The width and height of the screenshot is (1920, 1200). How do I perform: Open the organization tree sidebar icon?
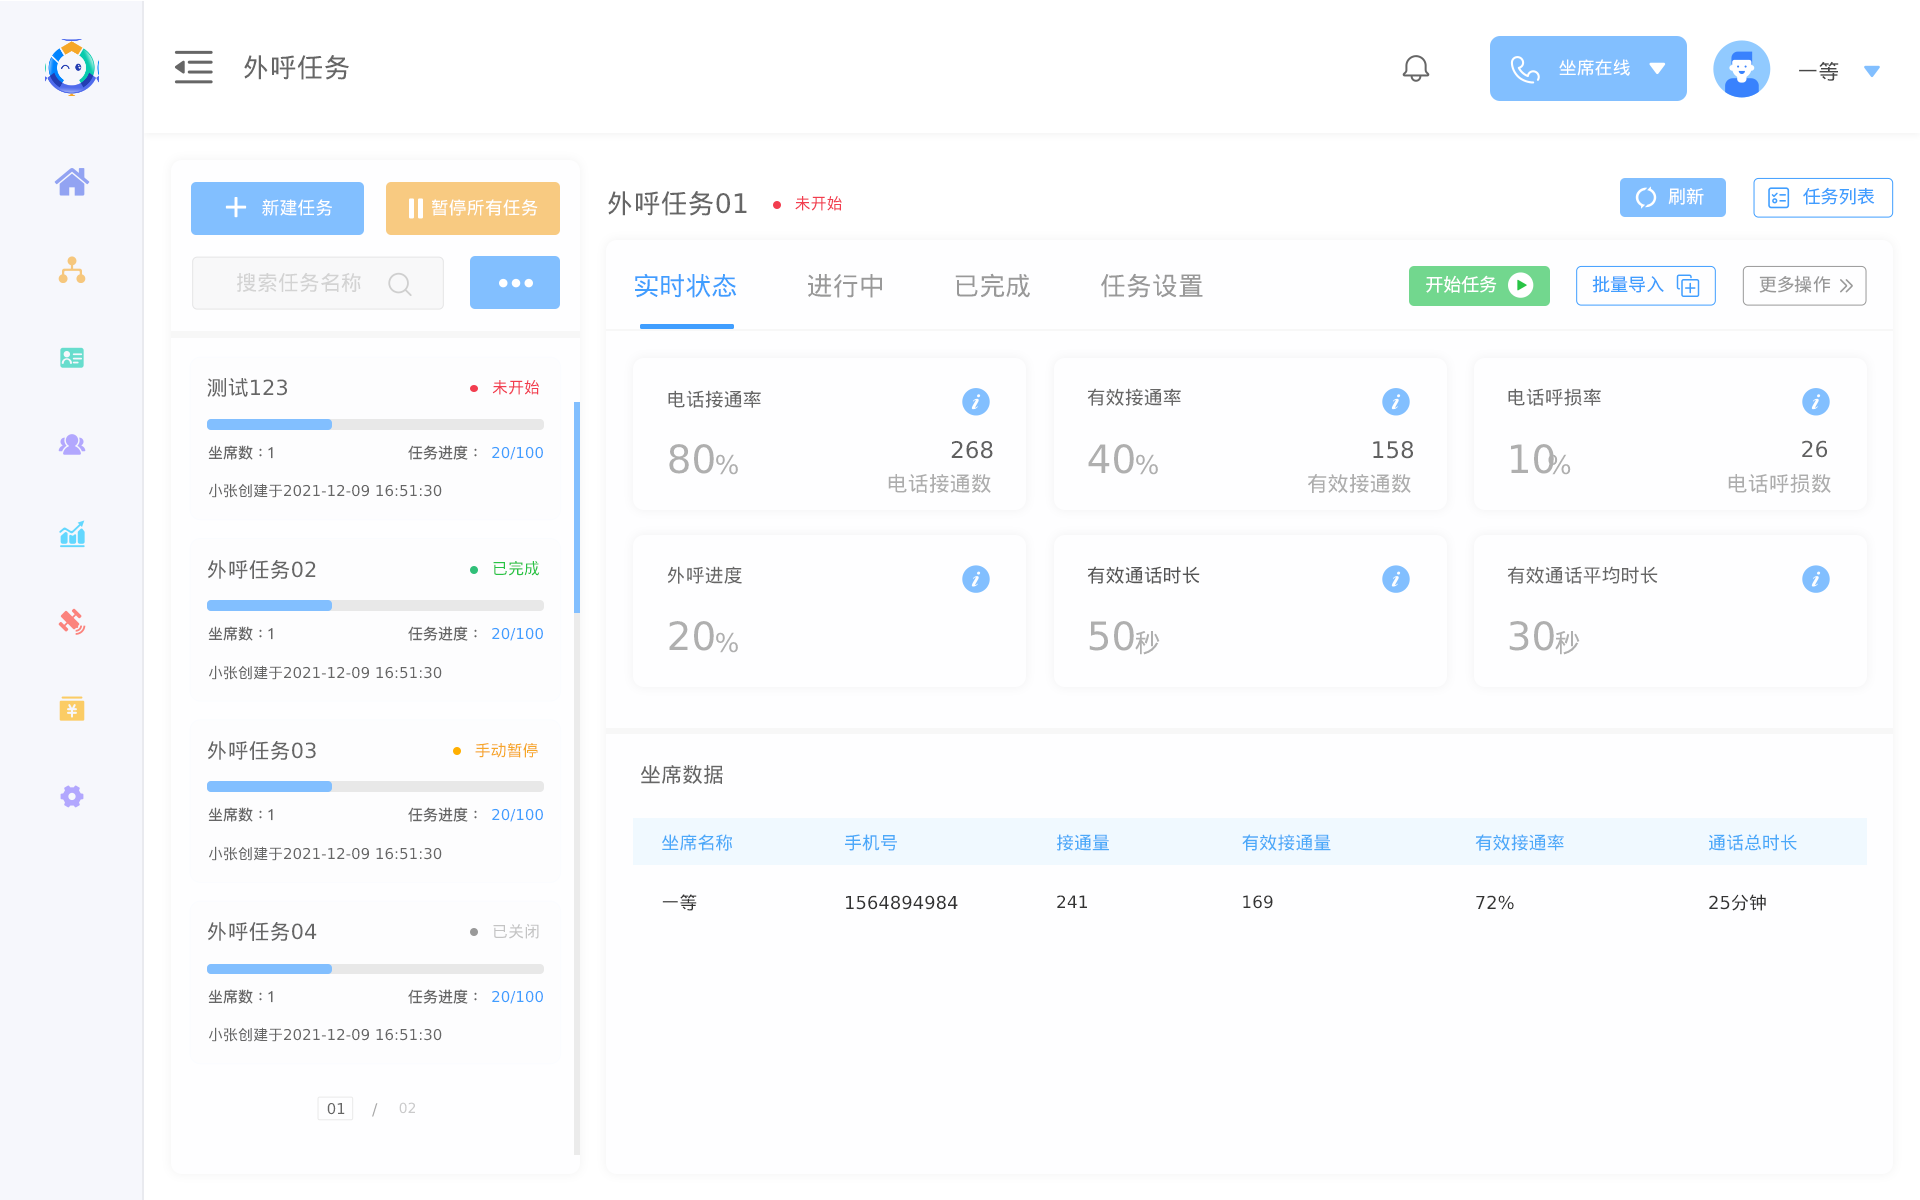pyautogui.click(x=72, y=270)
